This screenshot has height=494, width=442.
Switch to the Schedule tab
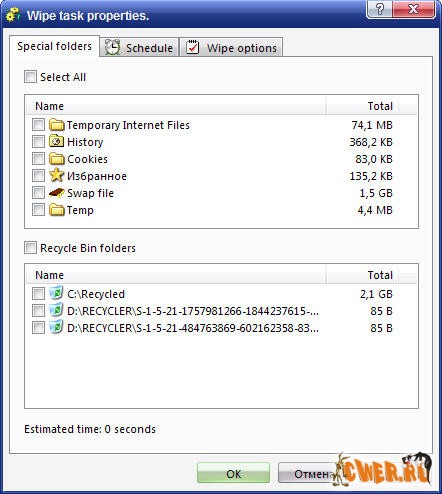pyautogui.click(x=139, y=47)
